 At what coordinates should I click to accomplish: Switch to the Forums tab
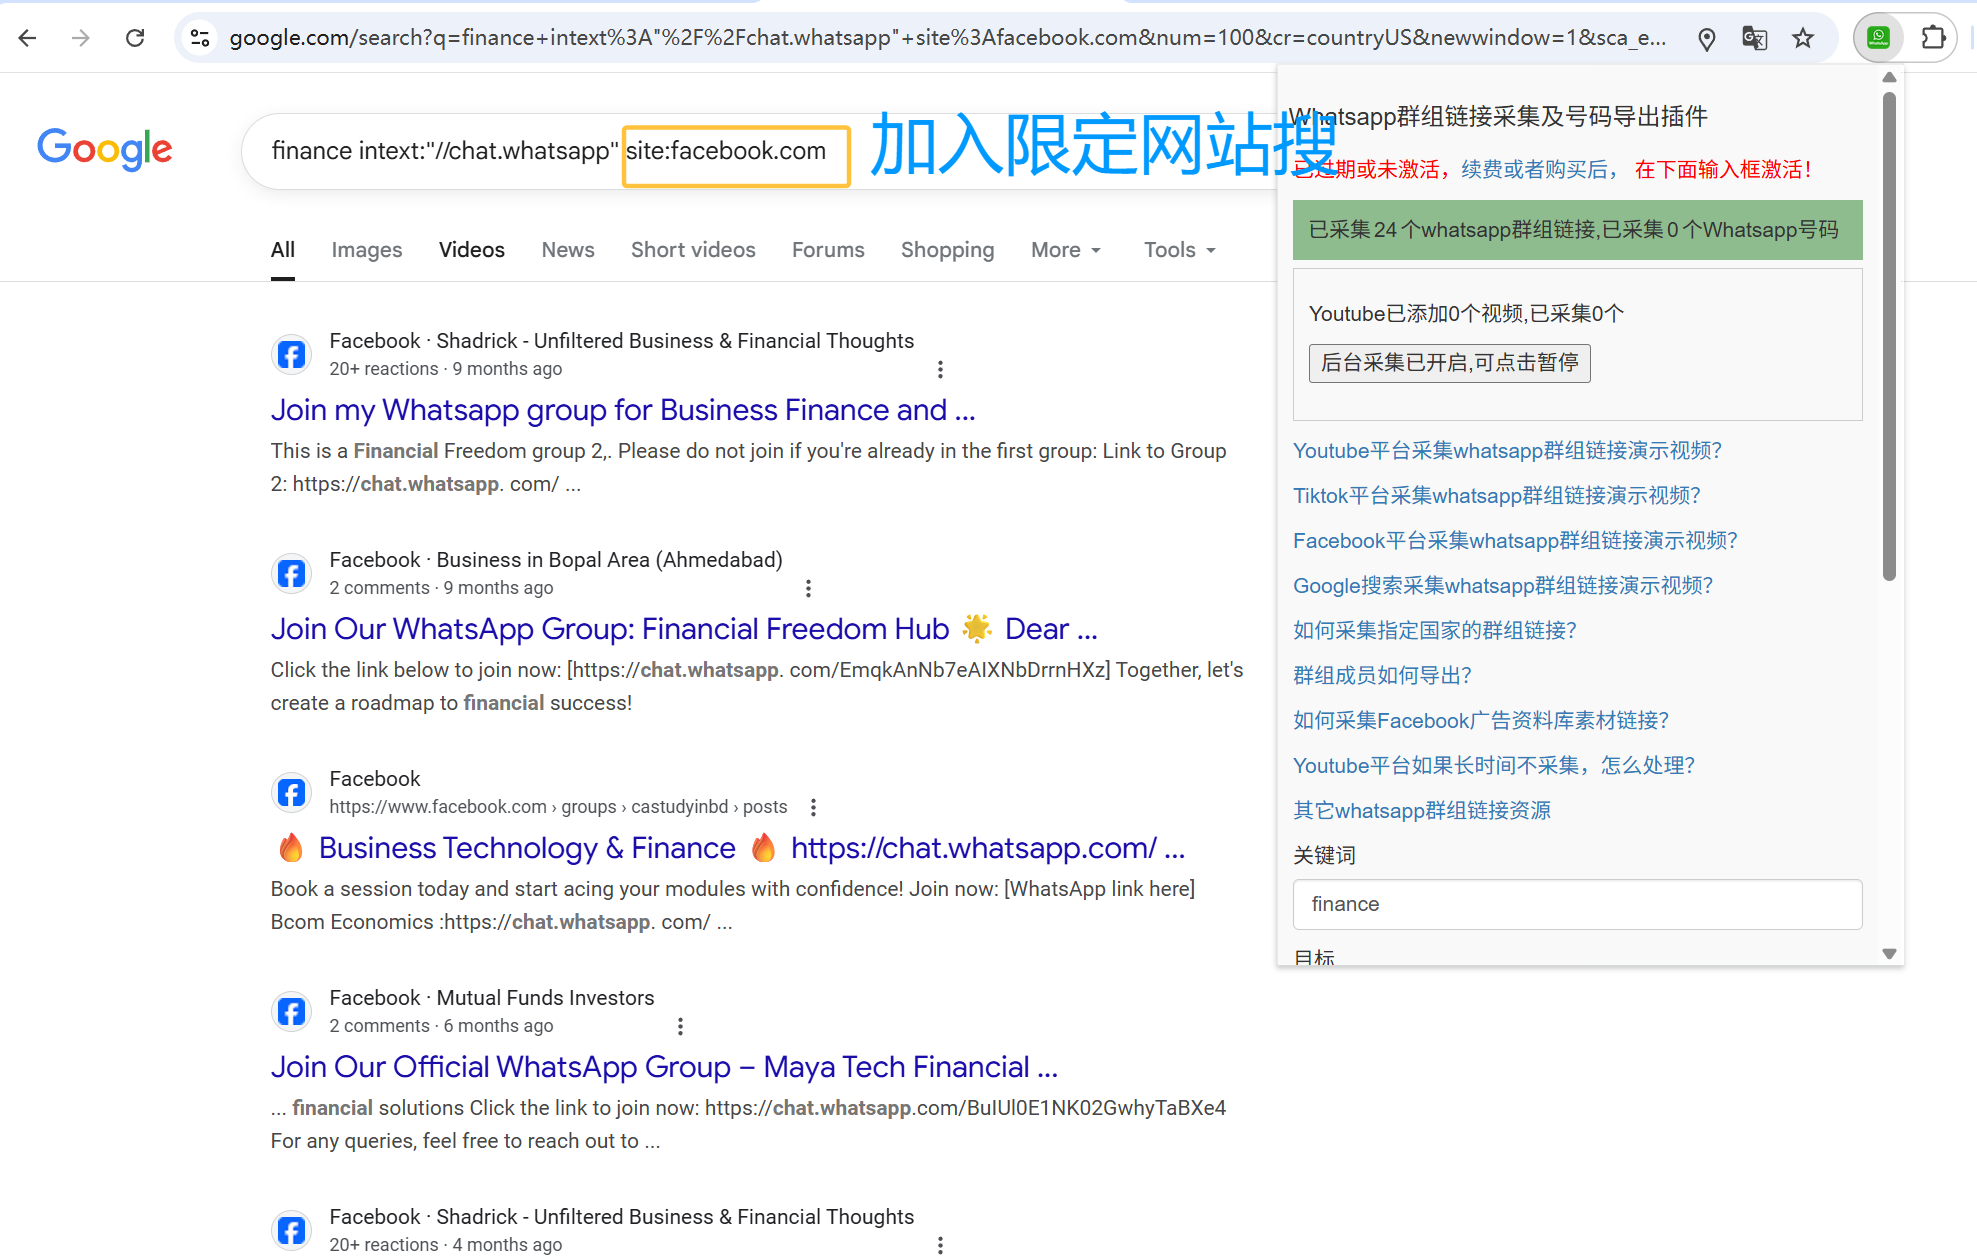pyautogui.click(x=827, y=250)
